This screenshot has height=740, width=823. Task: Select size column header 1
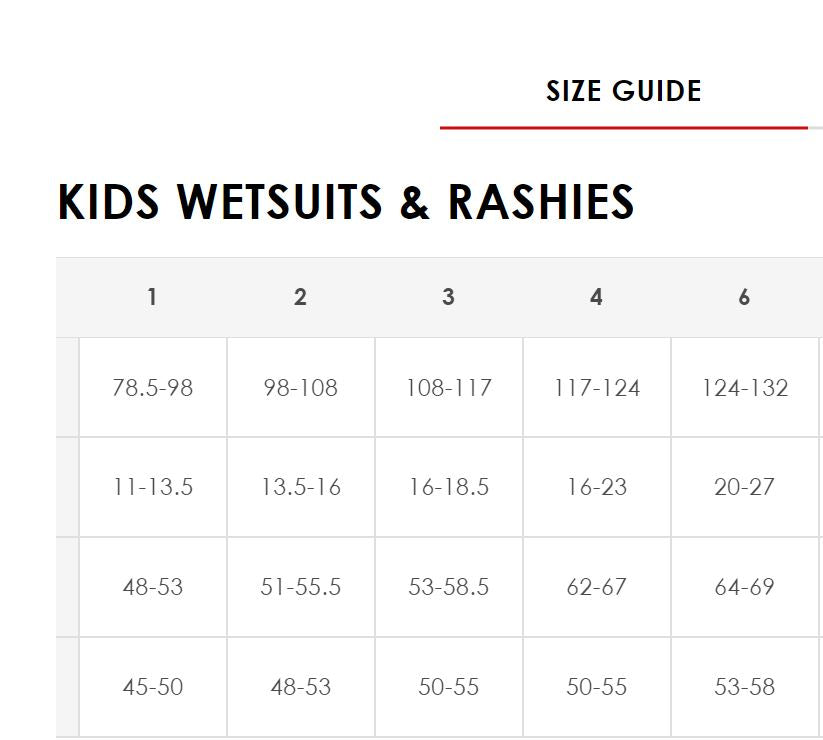pyautogui.click(x=152, y=297)
